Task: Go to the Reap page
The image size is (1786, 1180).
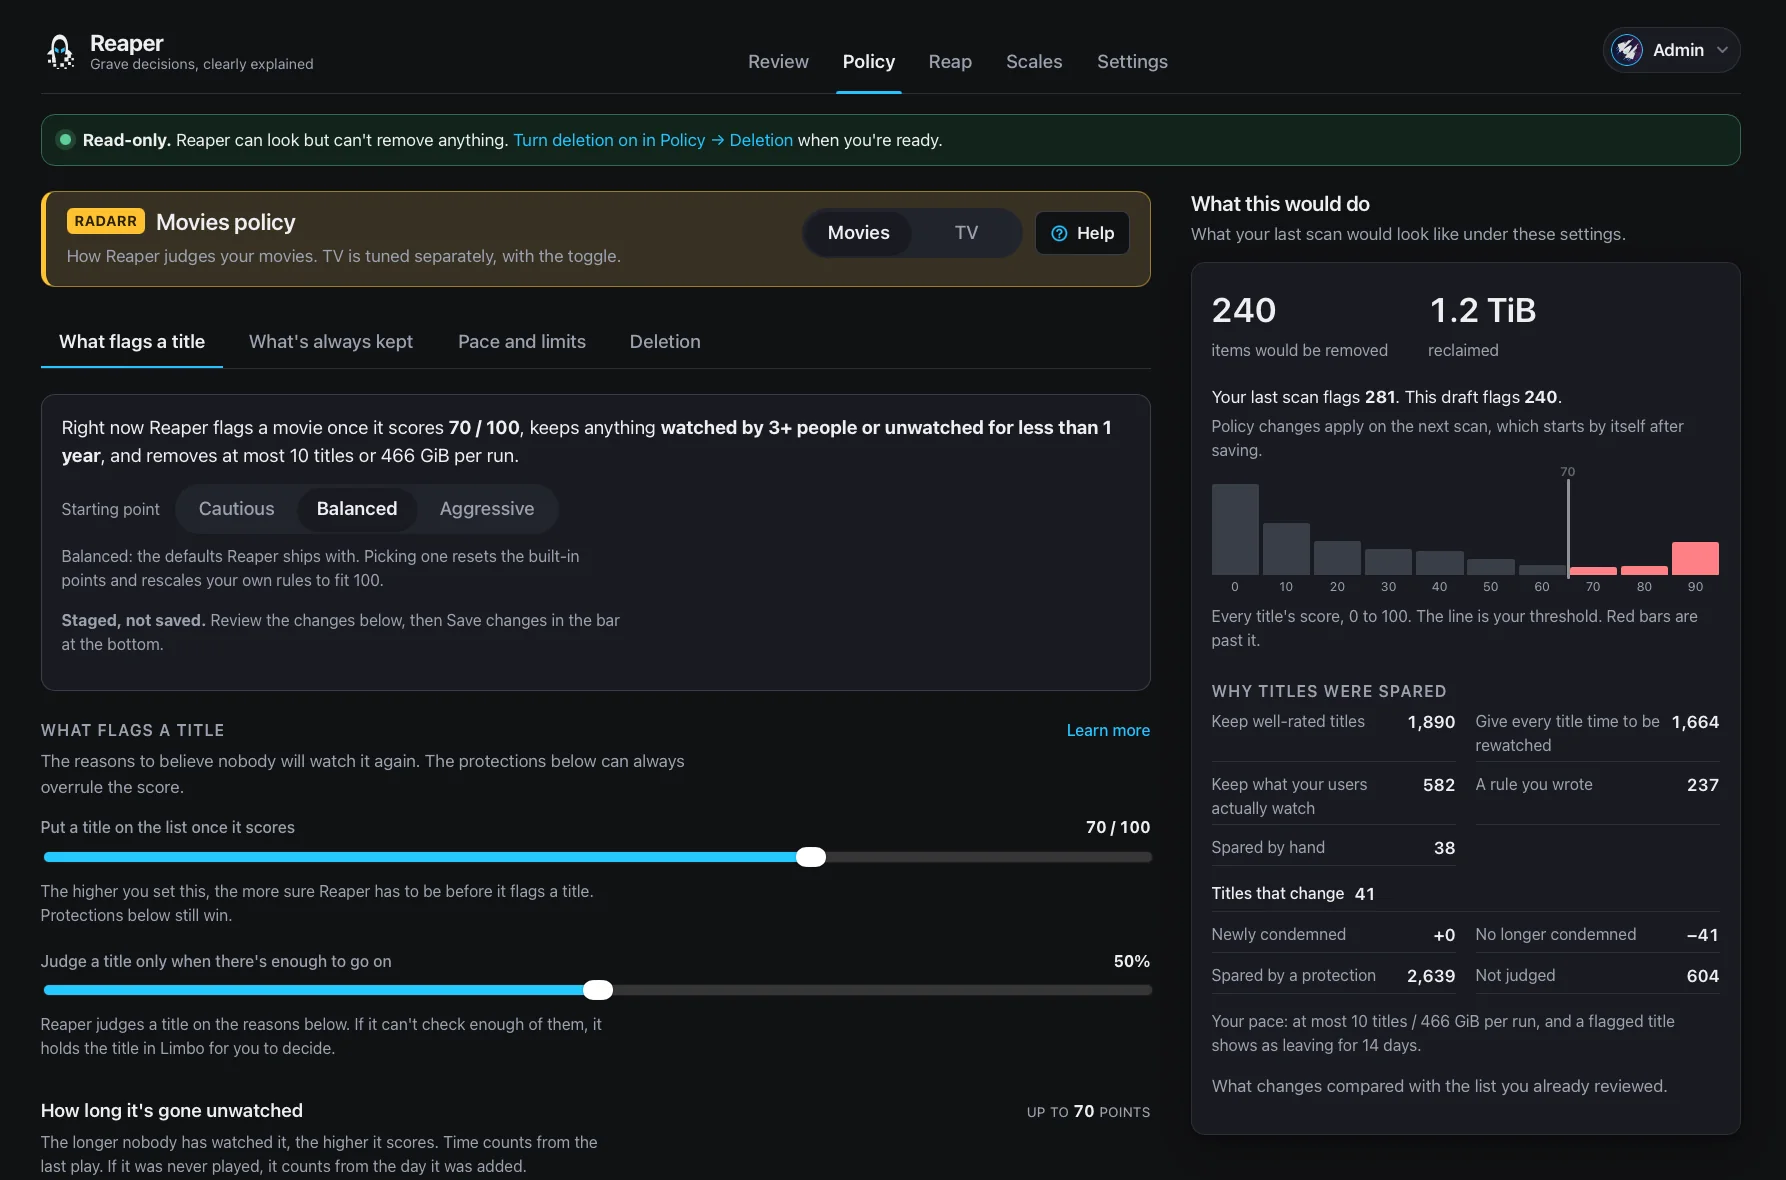Action: click(x=950, y=62)
